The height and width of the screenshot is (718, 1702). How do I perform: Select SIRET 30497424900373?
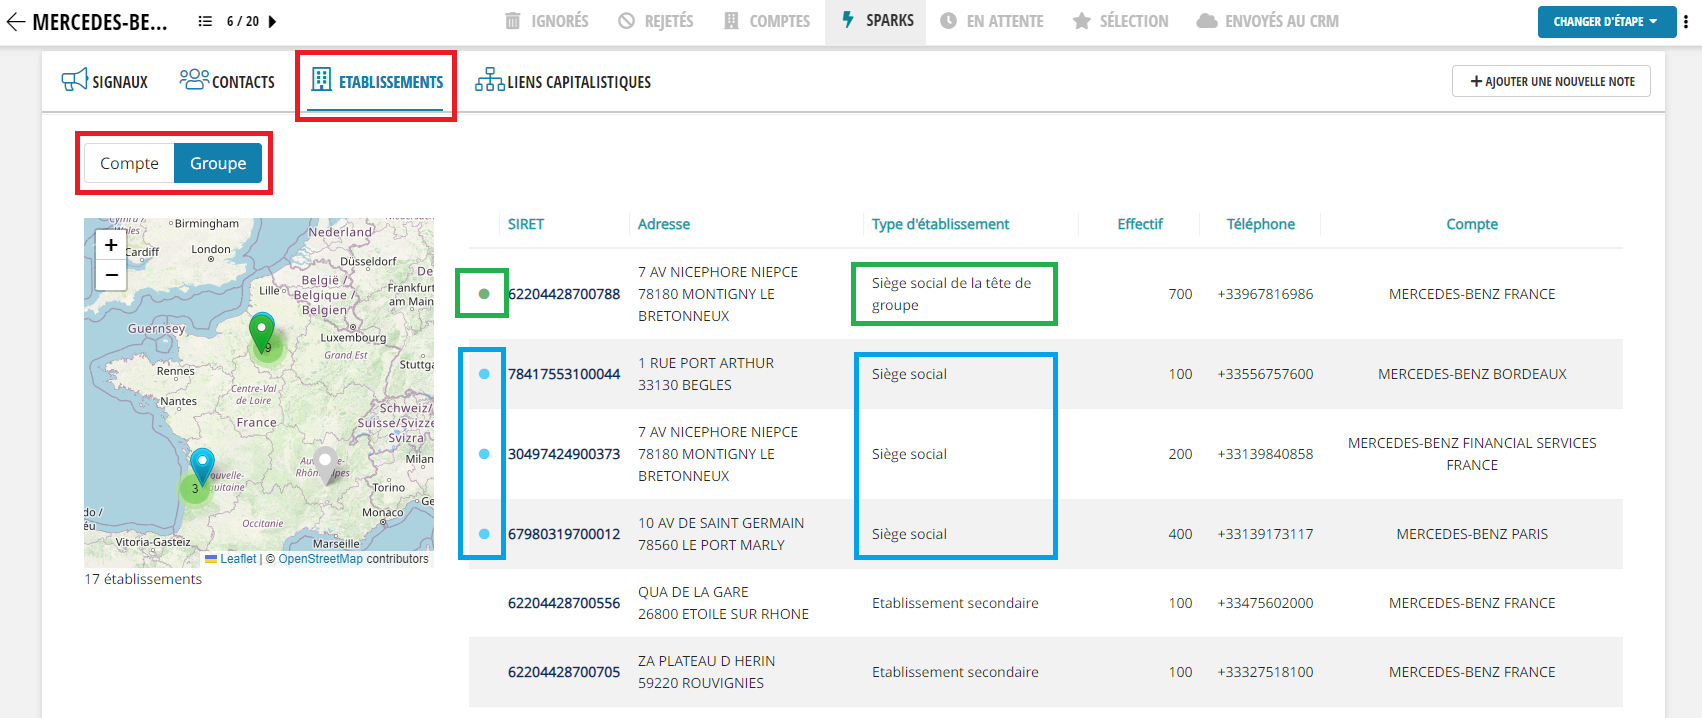(564, 454)
